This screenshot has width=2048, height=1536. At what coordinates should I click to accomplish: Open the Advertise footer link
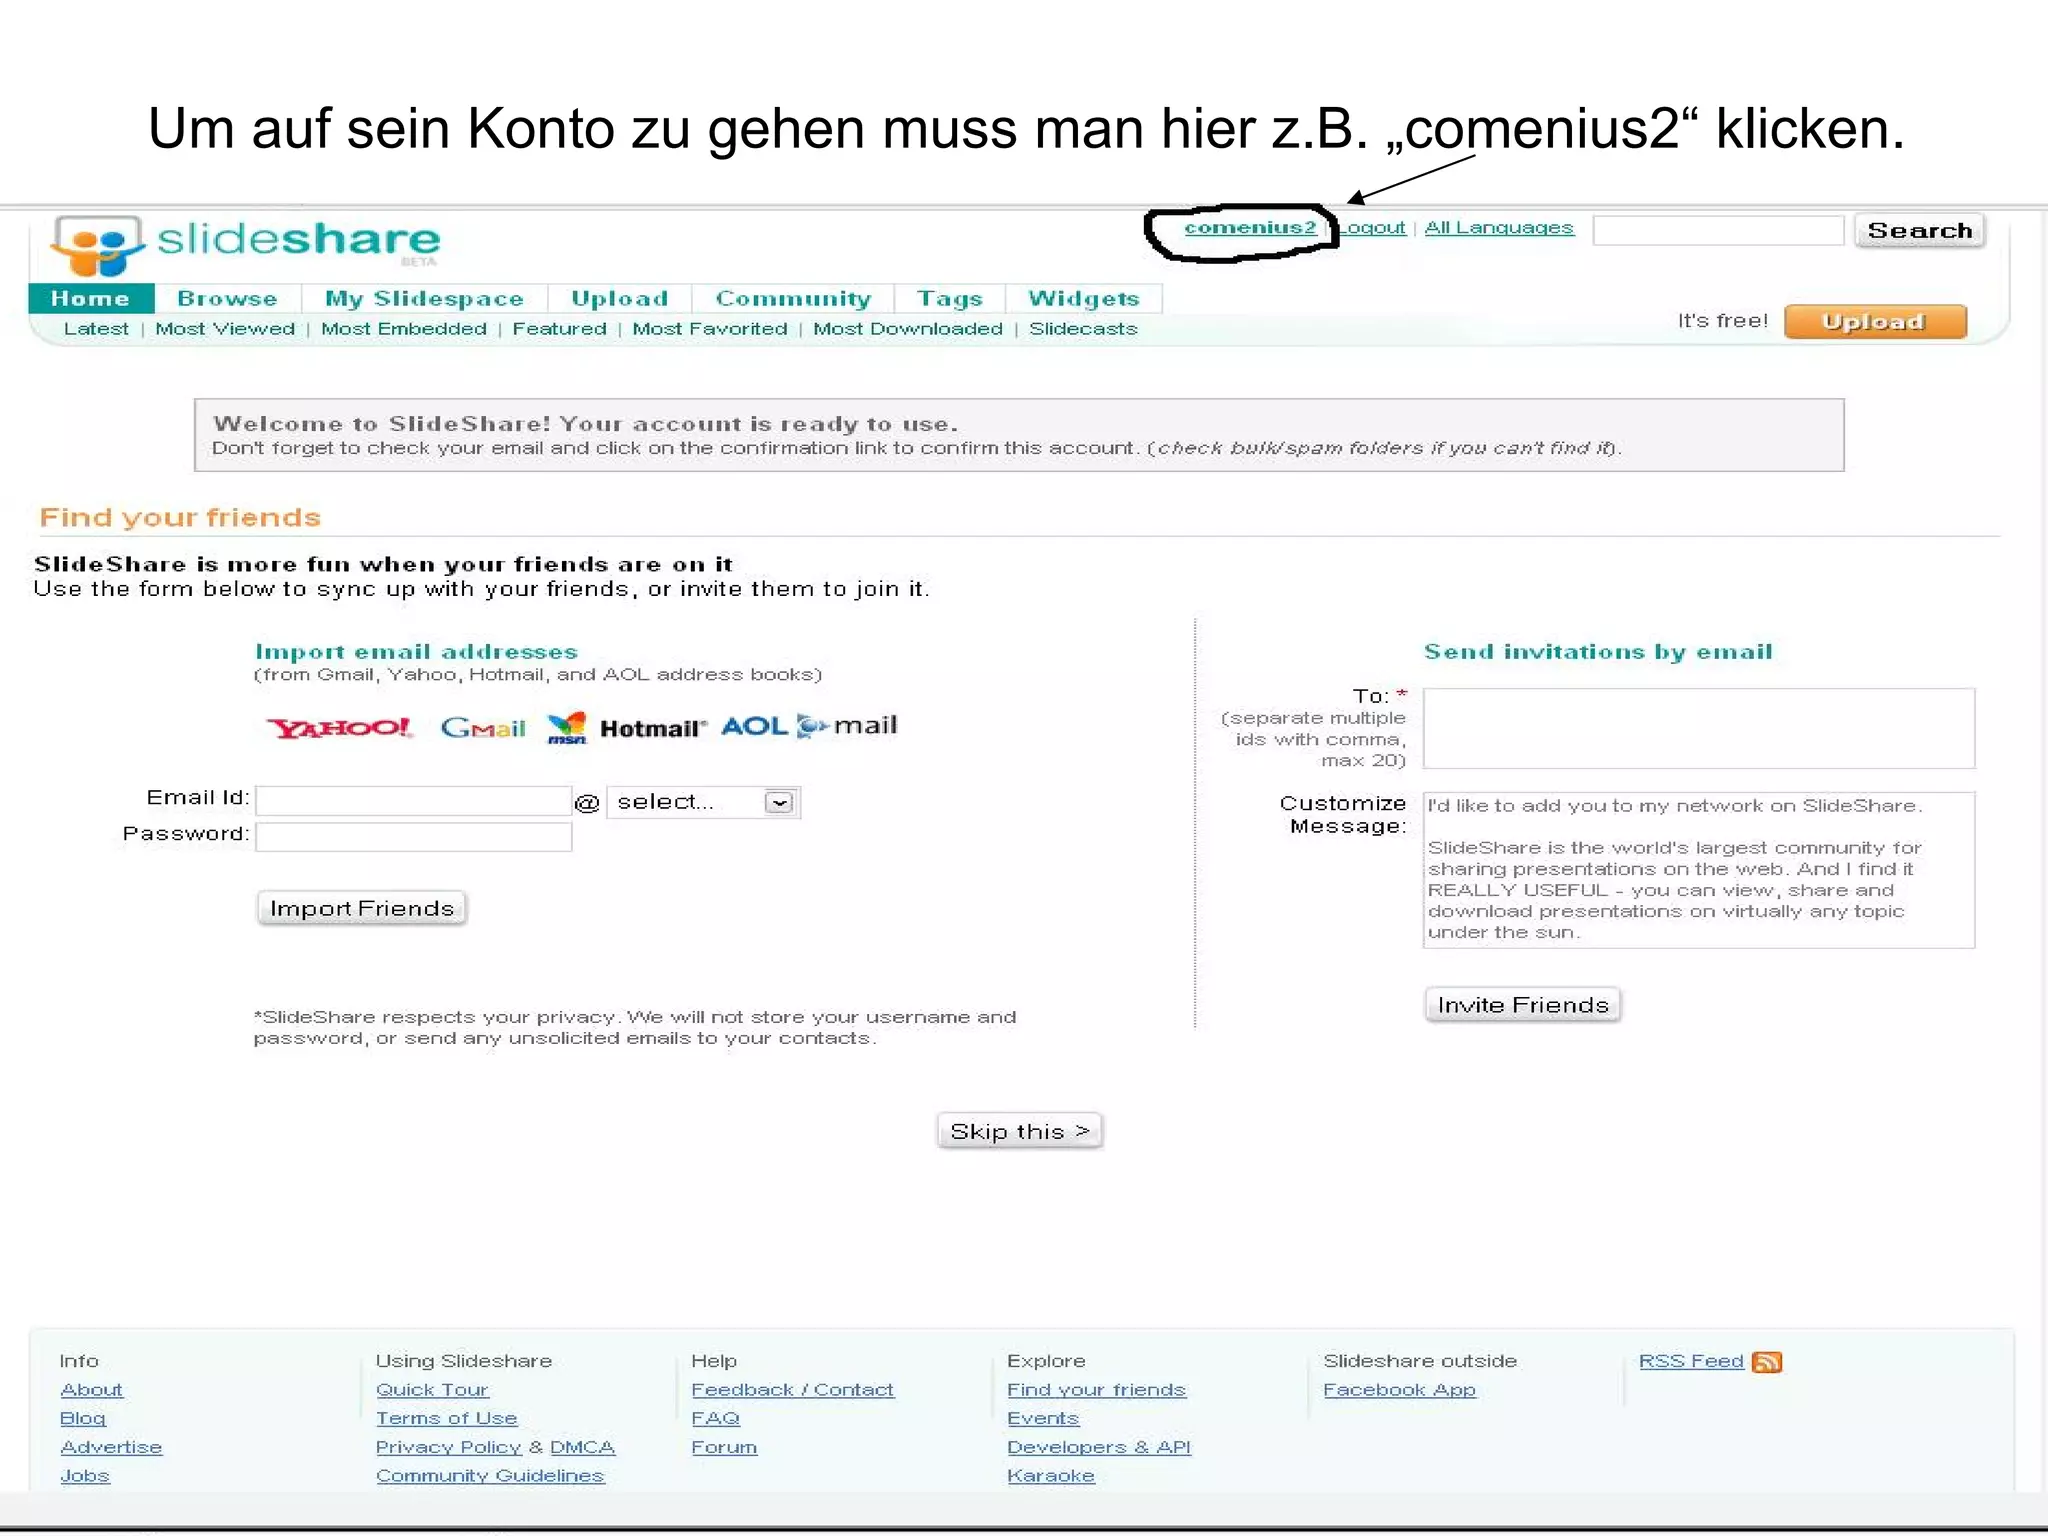click(111, 1447)
